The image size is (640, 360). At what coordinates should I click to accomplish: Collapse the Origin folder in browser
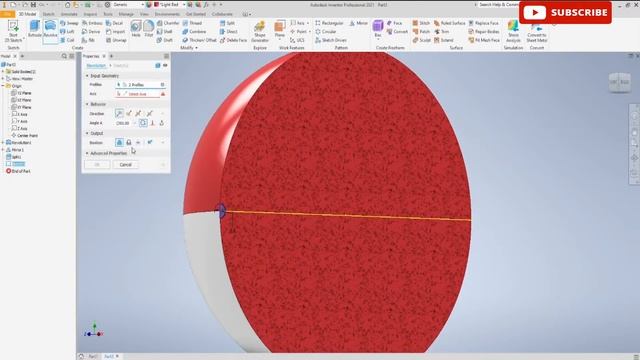[3, 86]
